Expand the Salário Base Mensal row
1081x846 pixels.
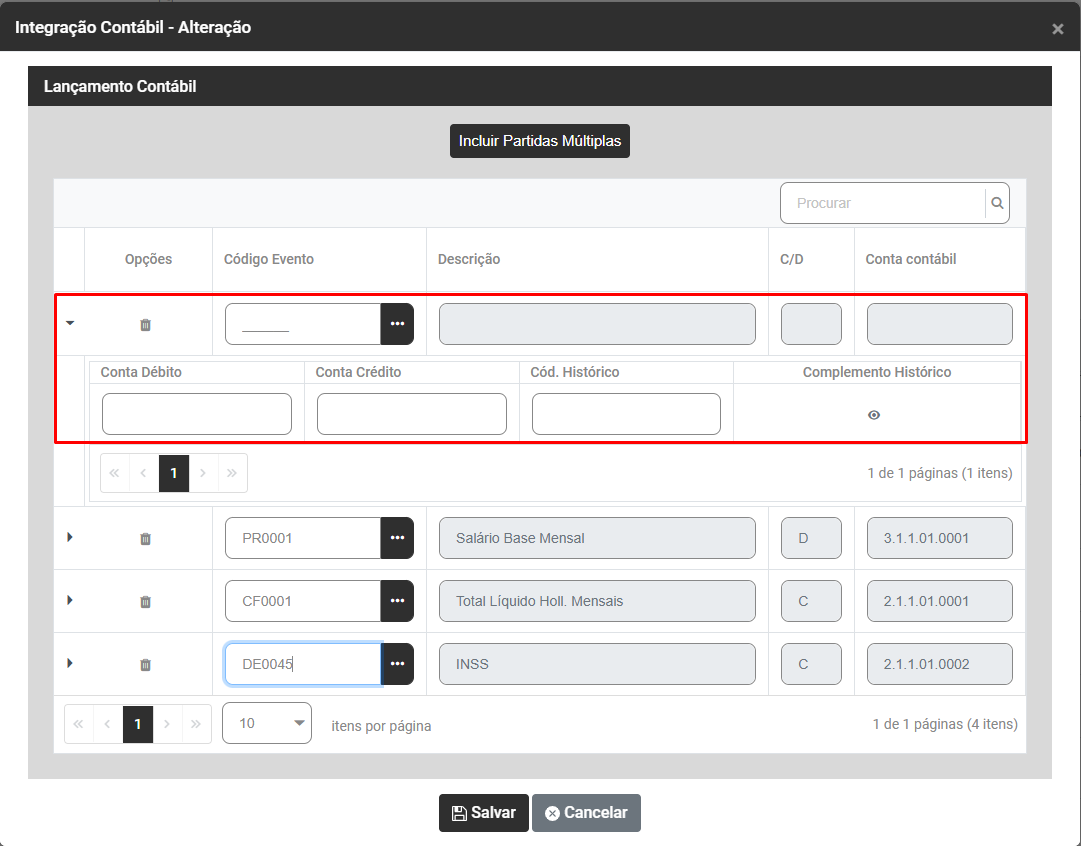pyautogui.click(x=69, y=537)
